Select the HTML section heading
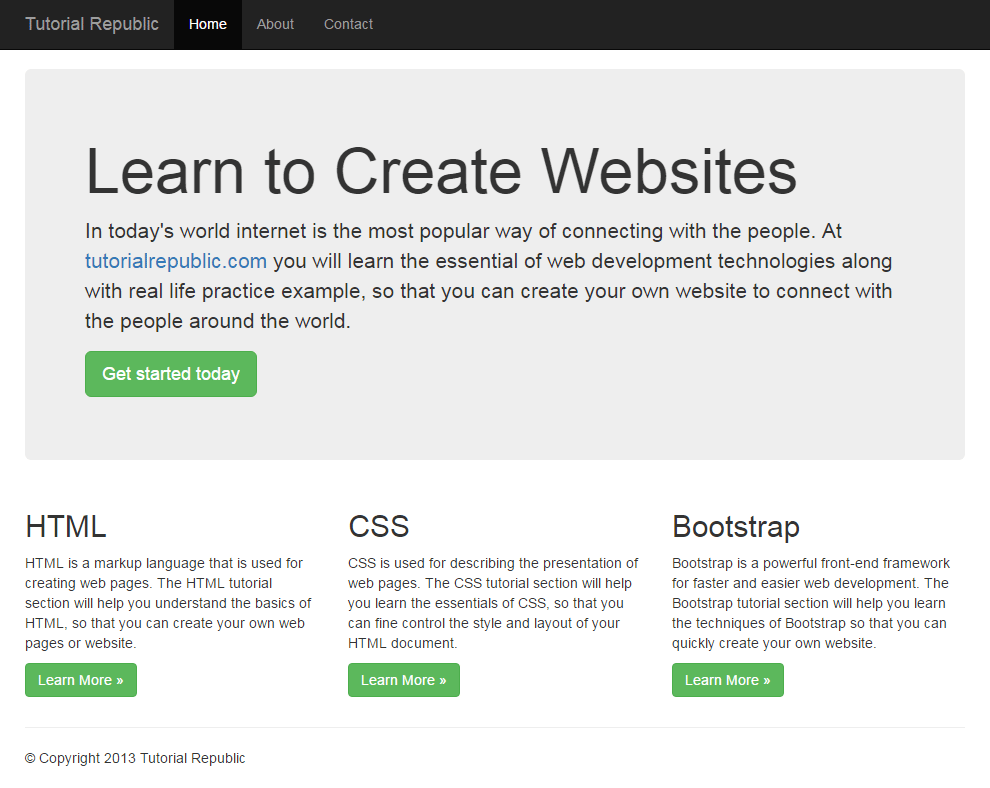The height and width of the screenshot is (788, 990). [65, 527]
